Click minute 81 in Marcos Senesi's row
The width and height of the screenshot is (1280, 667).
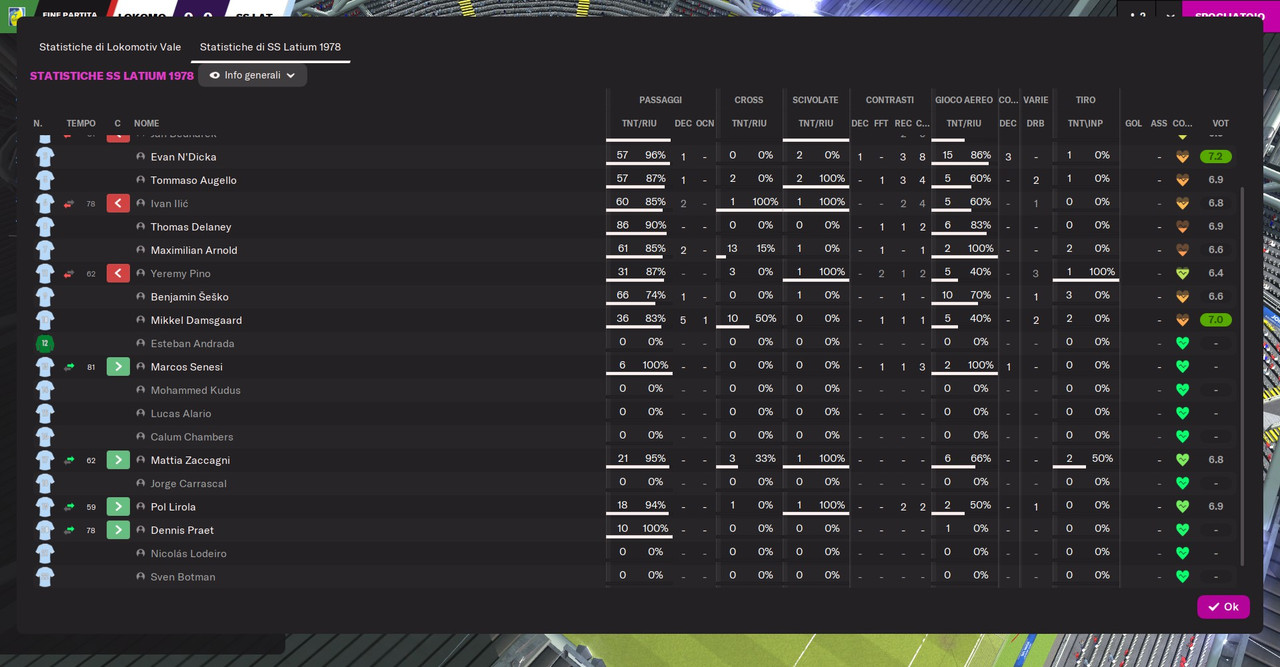coord(91,367)
